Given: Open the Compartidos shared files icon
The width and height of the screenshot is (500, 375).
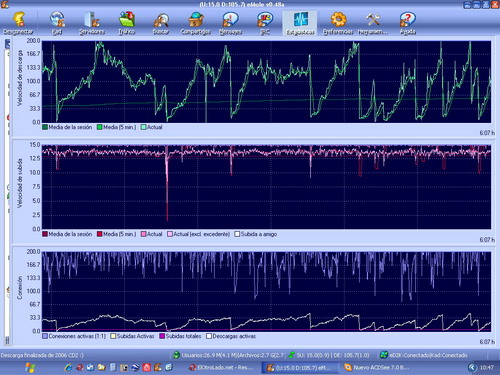Looking at the screenshot, I should [196, 19].
